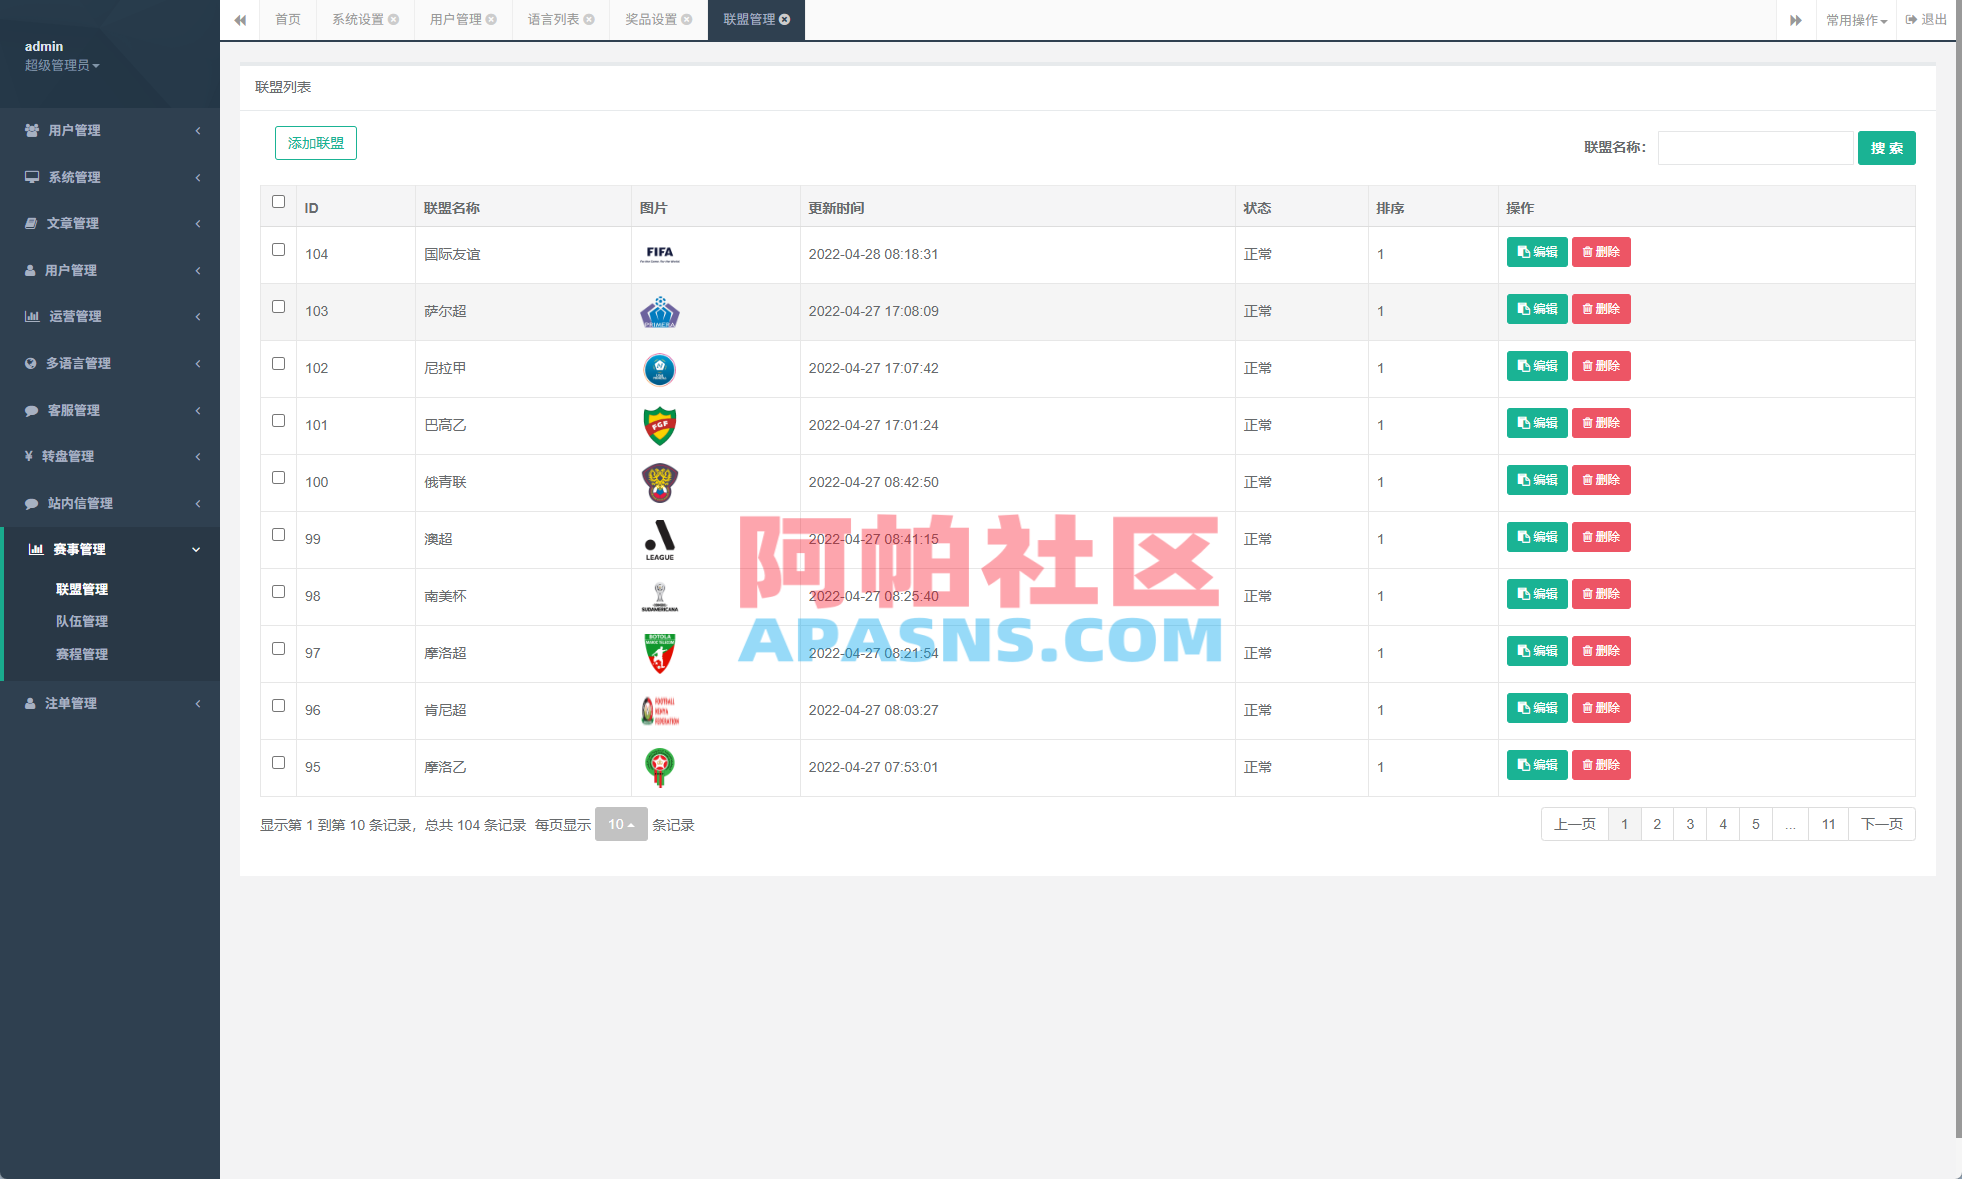Expand the per-page record count selector showing 10
The width and height of the screenshot is (1962, 1179).
pyautogui.click(x=621, y=824)
